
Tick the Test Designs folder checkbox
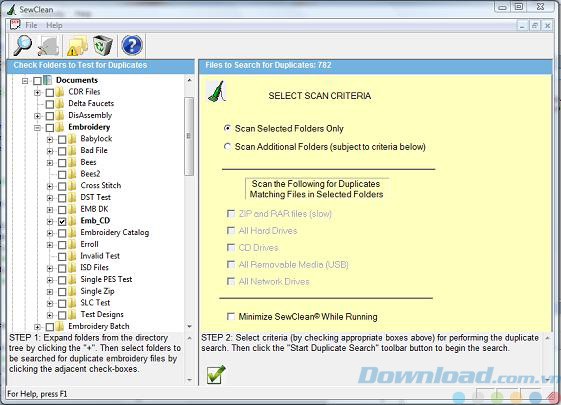[62, 315]
